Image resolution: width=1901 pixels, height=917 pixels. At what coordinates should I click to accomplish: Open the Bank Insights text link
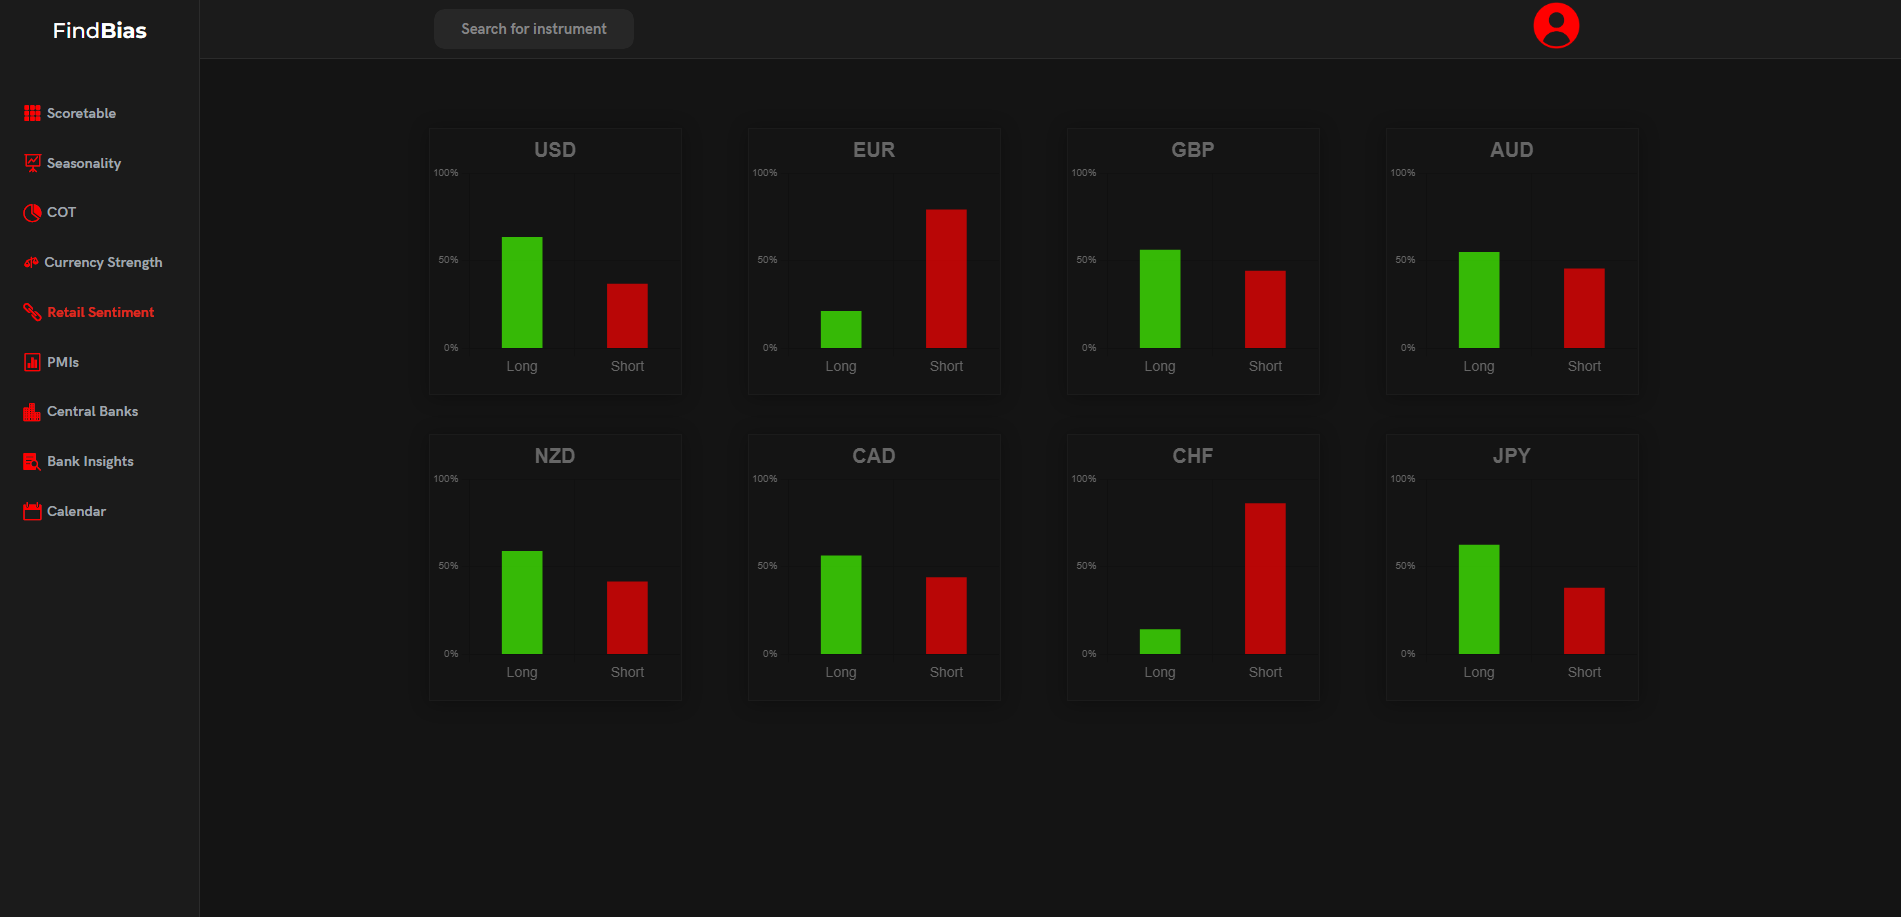(x=90, y=461)
